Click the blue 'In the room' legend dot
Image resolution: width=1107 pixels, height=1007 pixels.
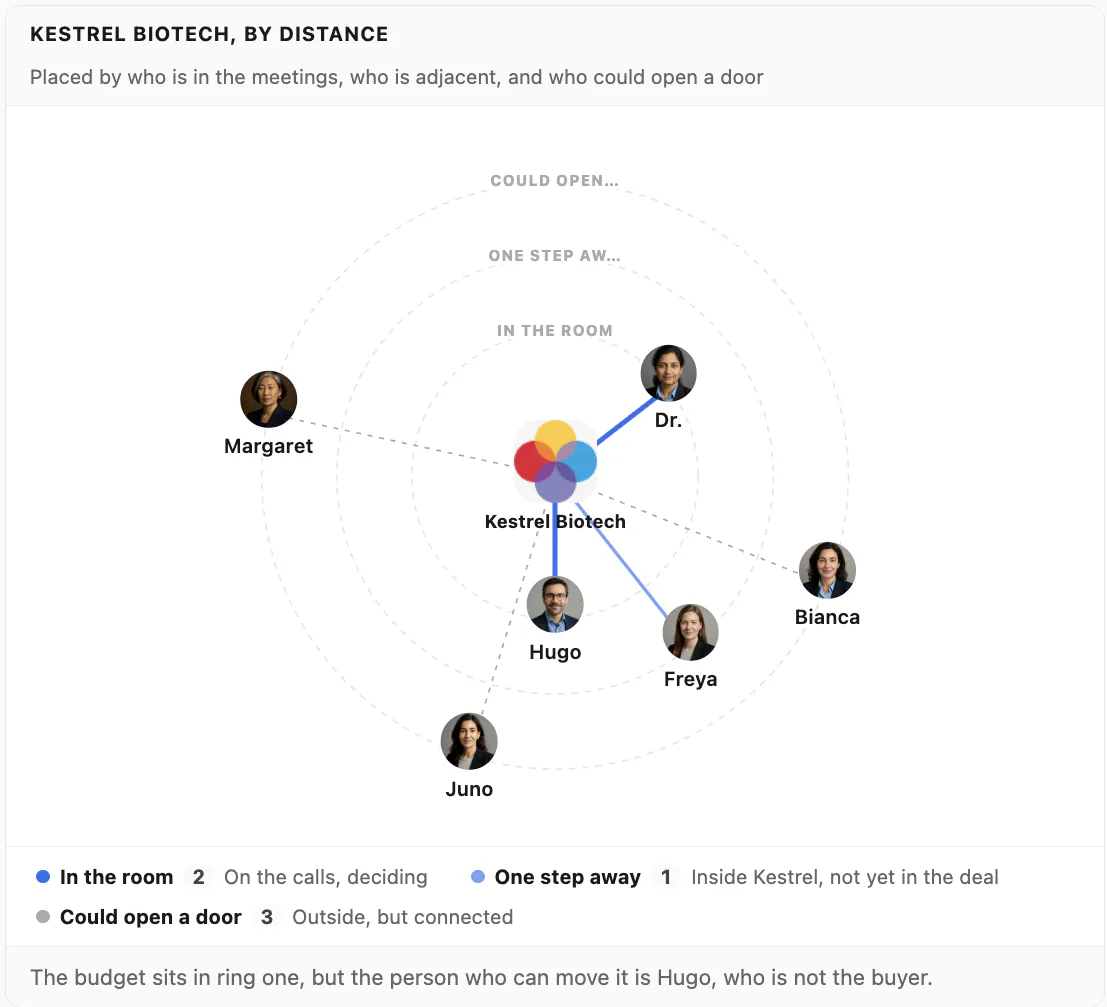click(x=43, y=876)
